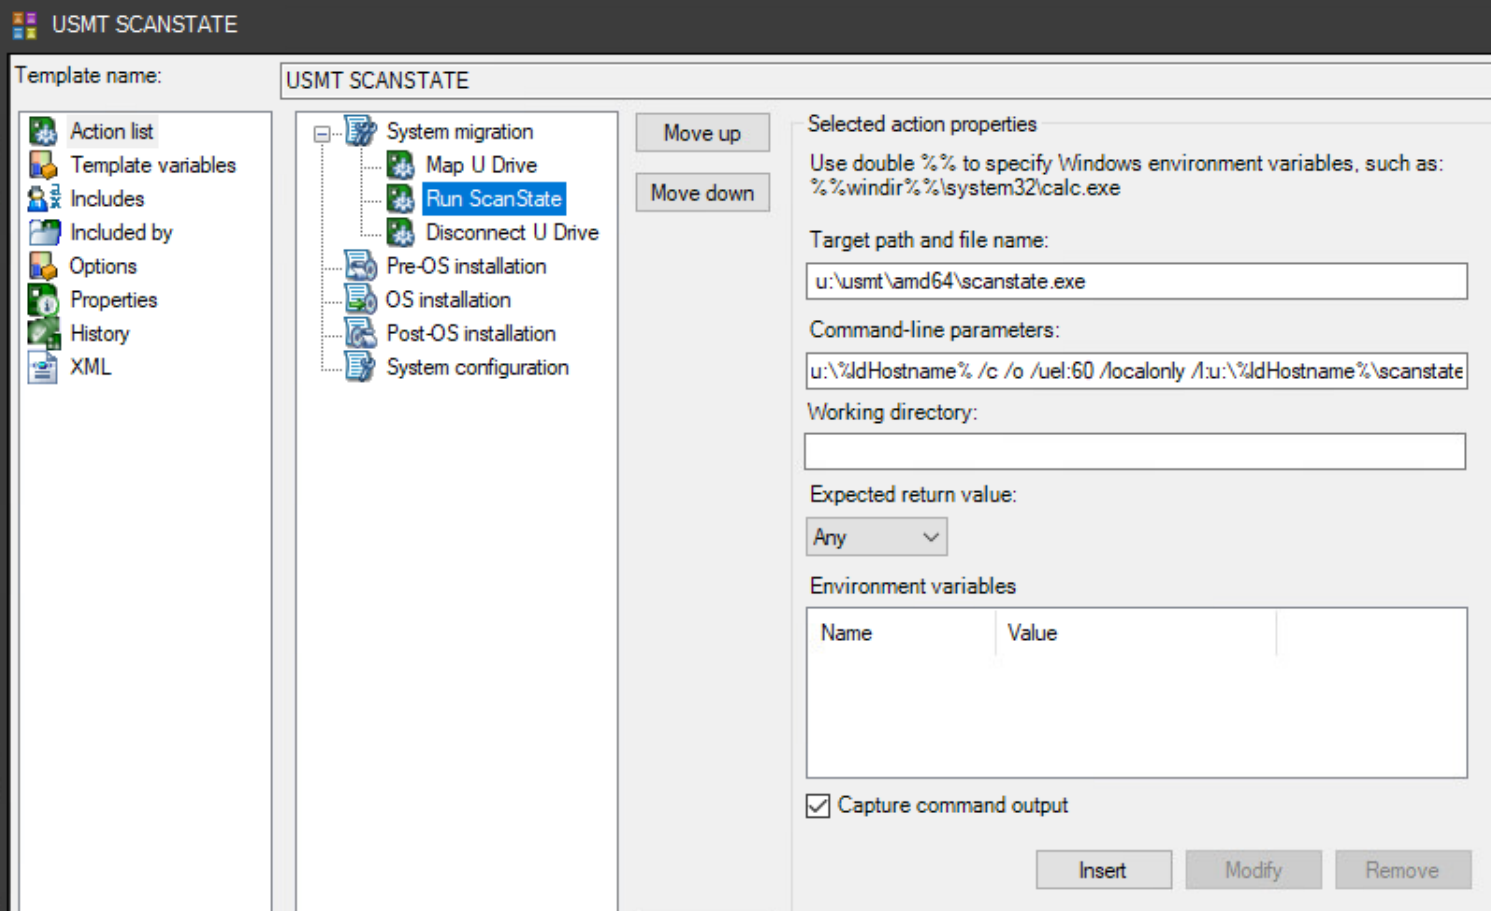
Task: Open the Expected return value dropdown
Action: point(929,536)
